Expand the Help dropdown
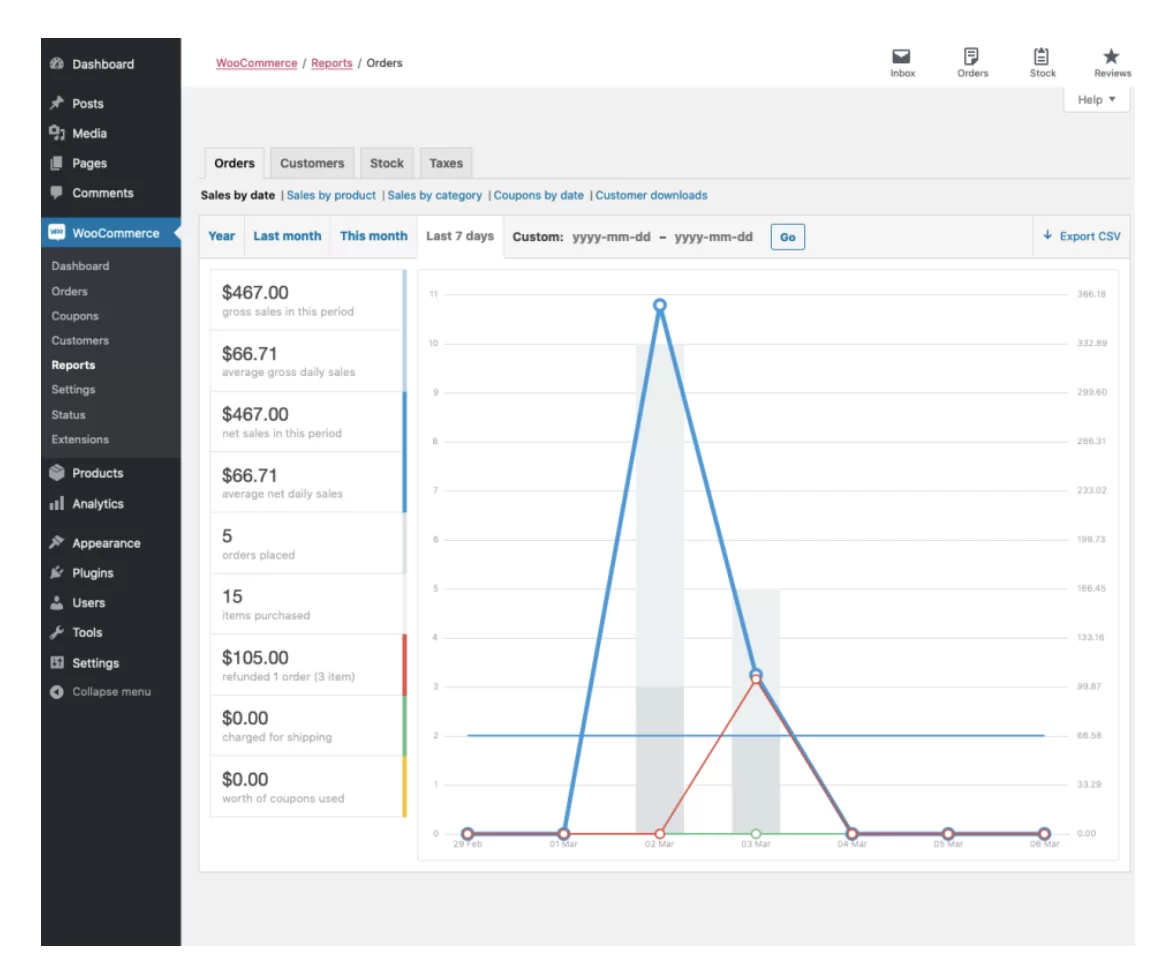1162x978 pixels. coord(1096,99)
